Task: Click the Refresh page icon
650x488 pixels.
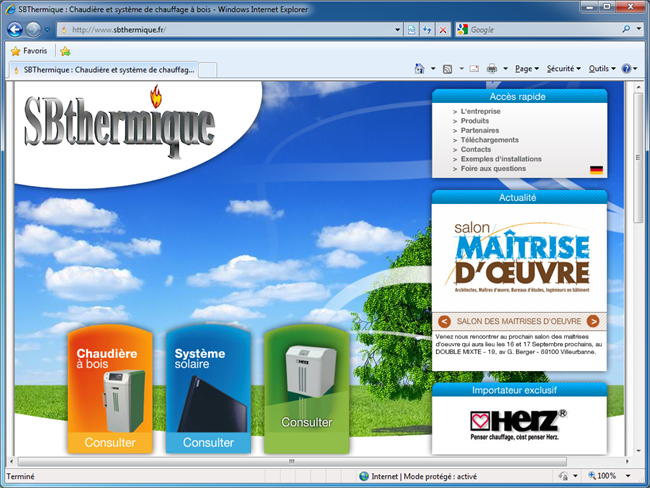Action: [x=427, y=30]
